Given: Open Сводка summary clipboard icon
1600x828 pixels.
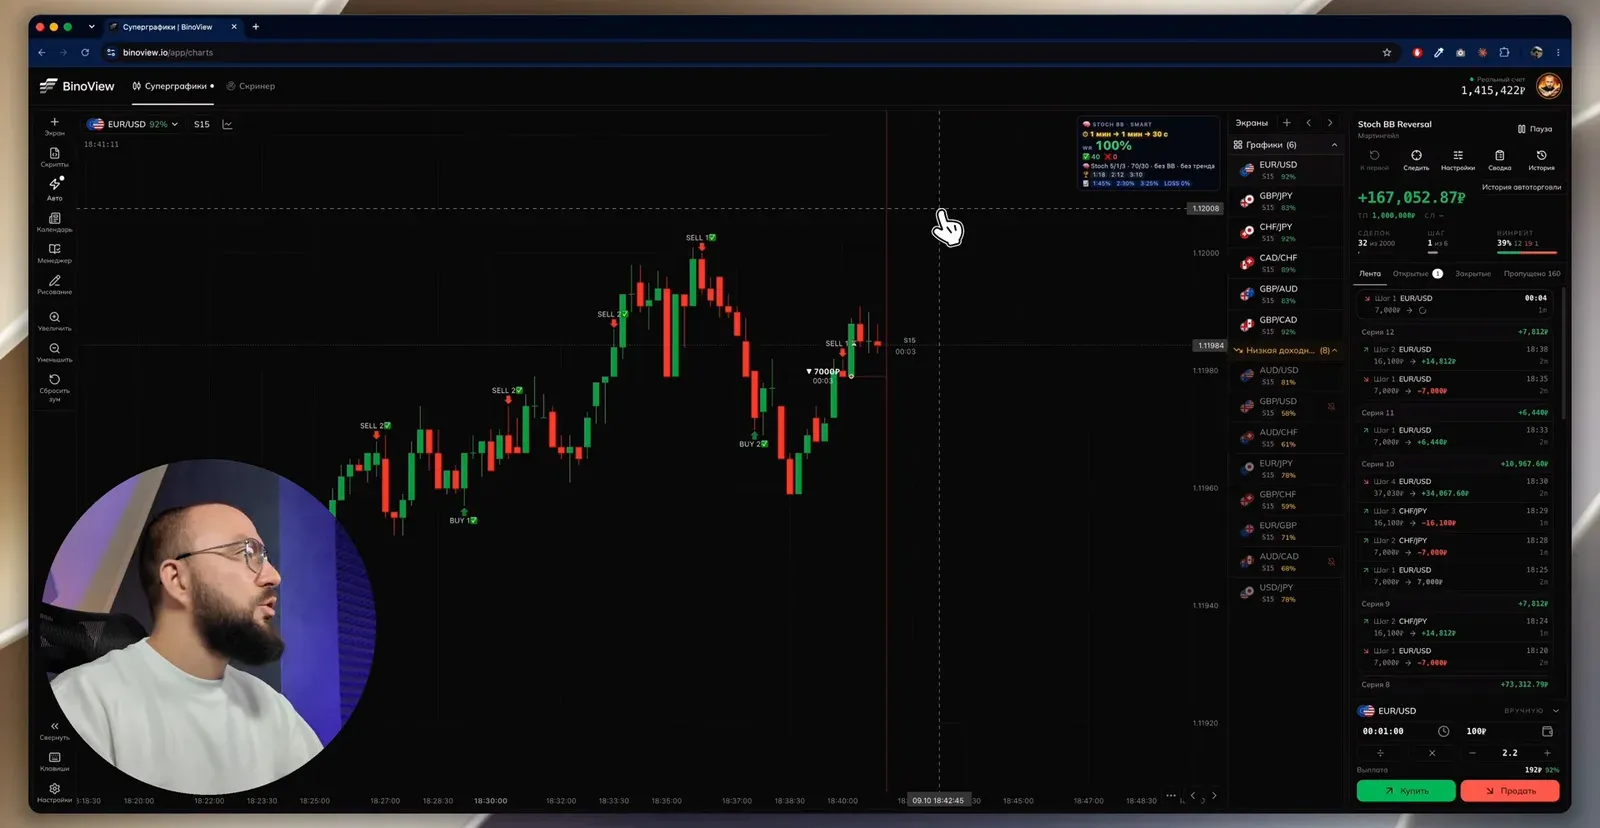Looking at the screenshot, I should point(1499,160).
